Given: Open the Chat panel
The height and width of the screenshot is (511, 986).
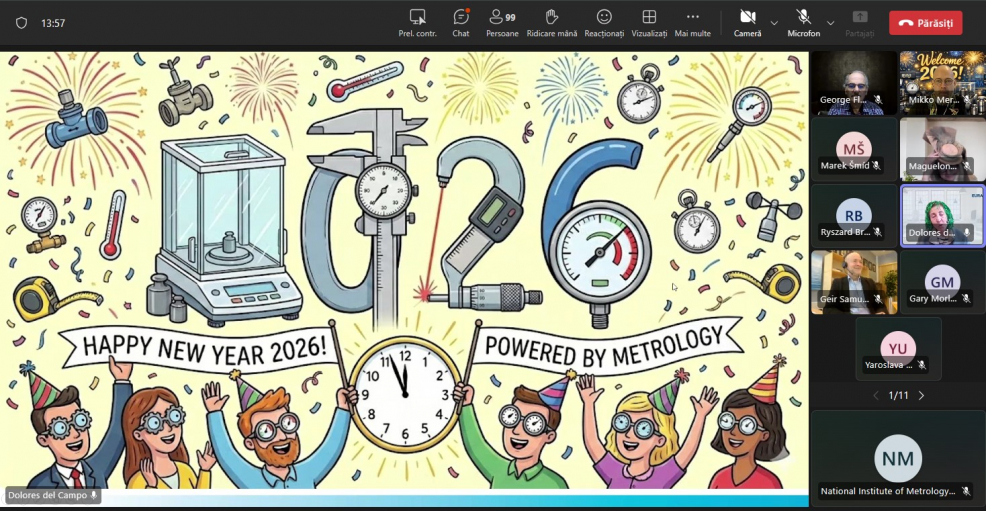Looking at the screenshot, I should point(461,23).
